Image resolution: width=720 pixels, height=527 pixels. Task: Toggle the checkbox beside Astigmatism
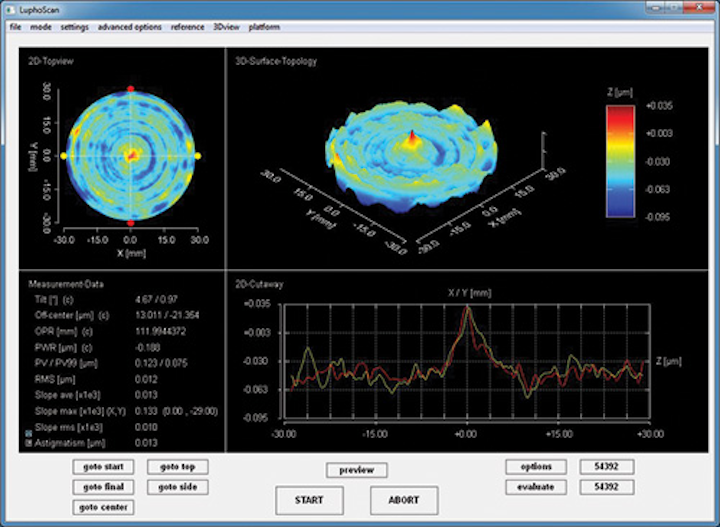pyautogui.click(x=28, y=443)
